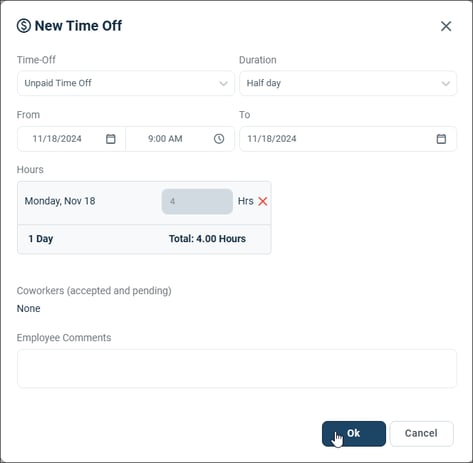This screenshot has height=463, width=473.
Task: Click the clock icon next to 9:00 AM
Action: (219, 139)
